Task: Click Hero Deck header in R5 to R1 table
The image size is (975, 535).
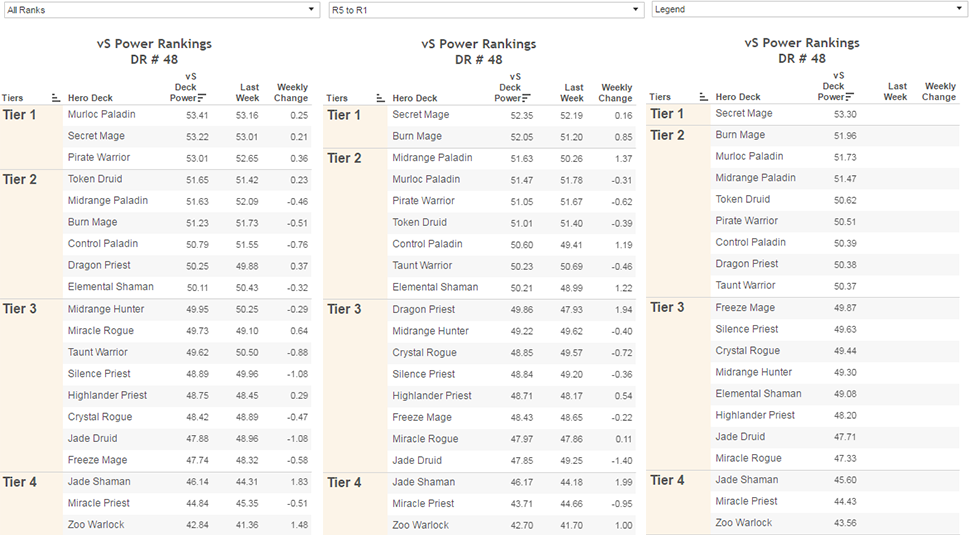Action: [x=415, y=98]
